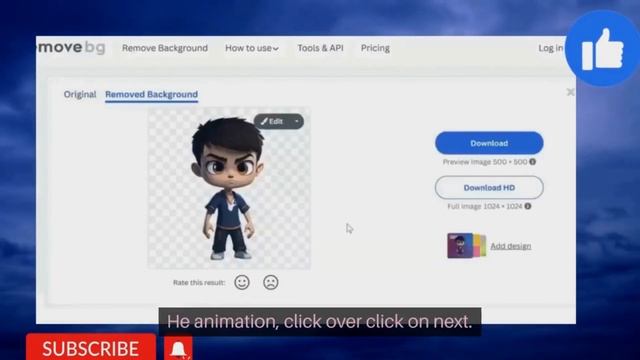Viewport: 640px width, 360px height.
Task: Open the Remove Background page
Action: coord(165,48)
